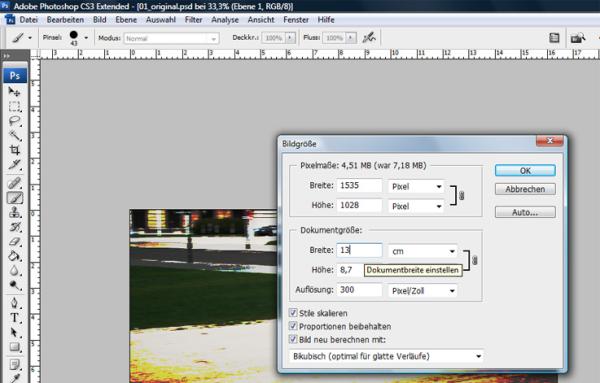Click the pixel Breite field 1535

[x=359, y=186]
